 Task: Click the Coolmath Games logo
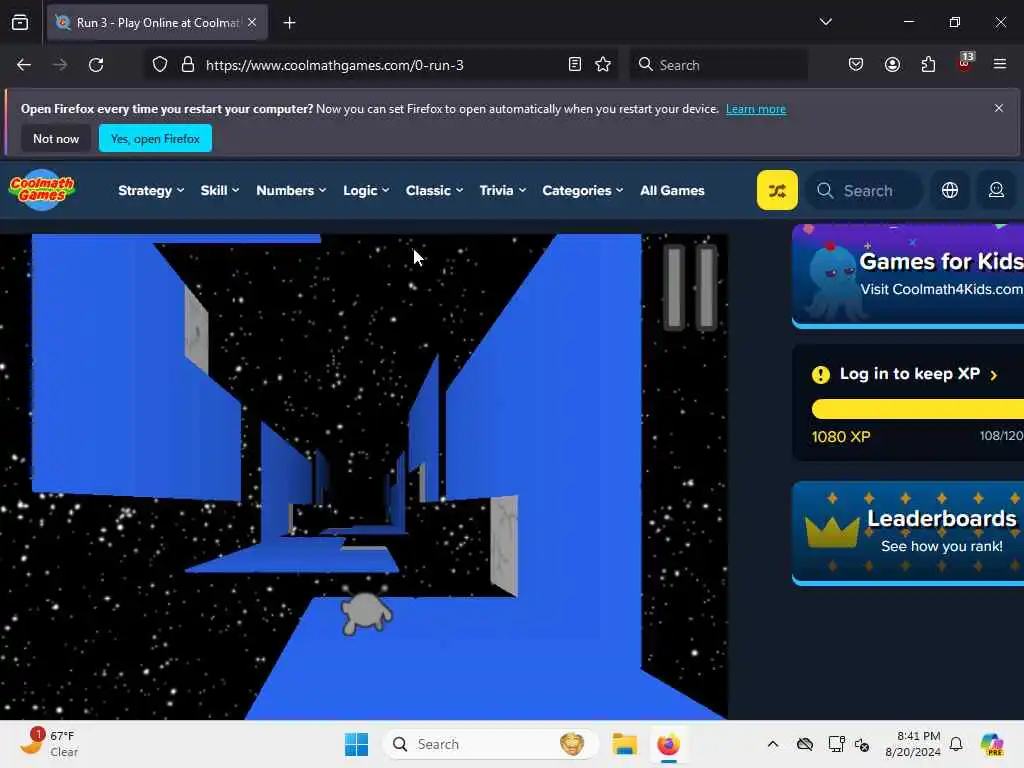click(x=42, y=190)
